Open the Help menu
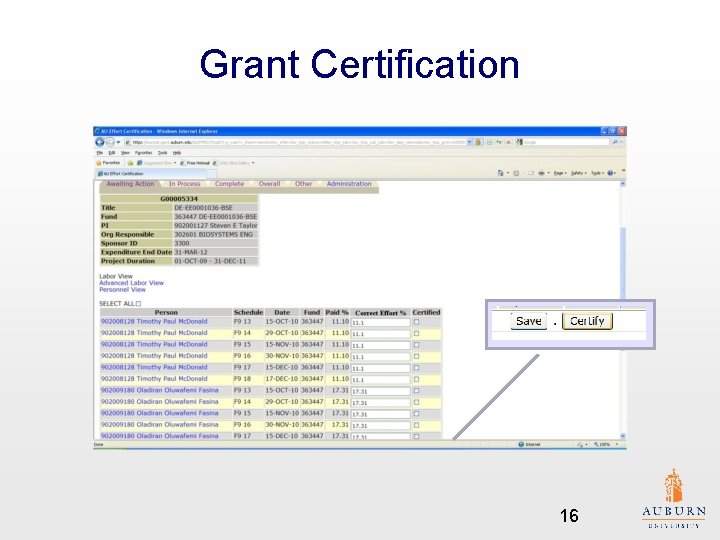Screen dimensions: 720x540 click(177, 153)
